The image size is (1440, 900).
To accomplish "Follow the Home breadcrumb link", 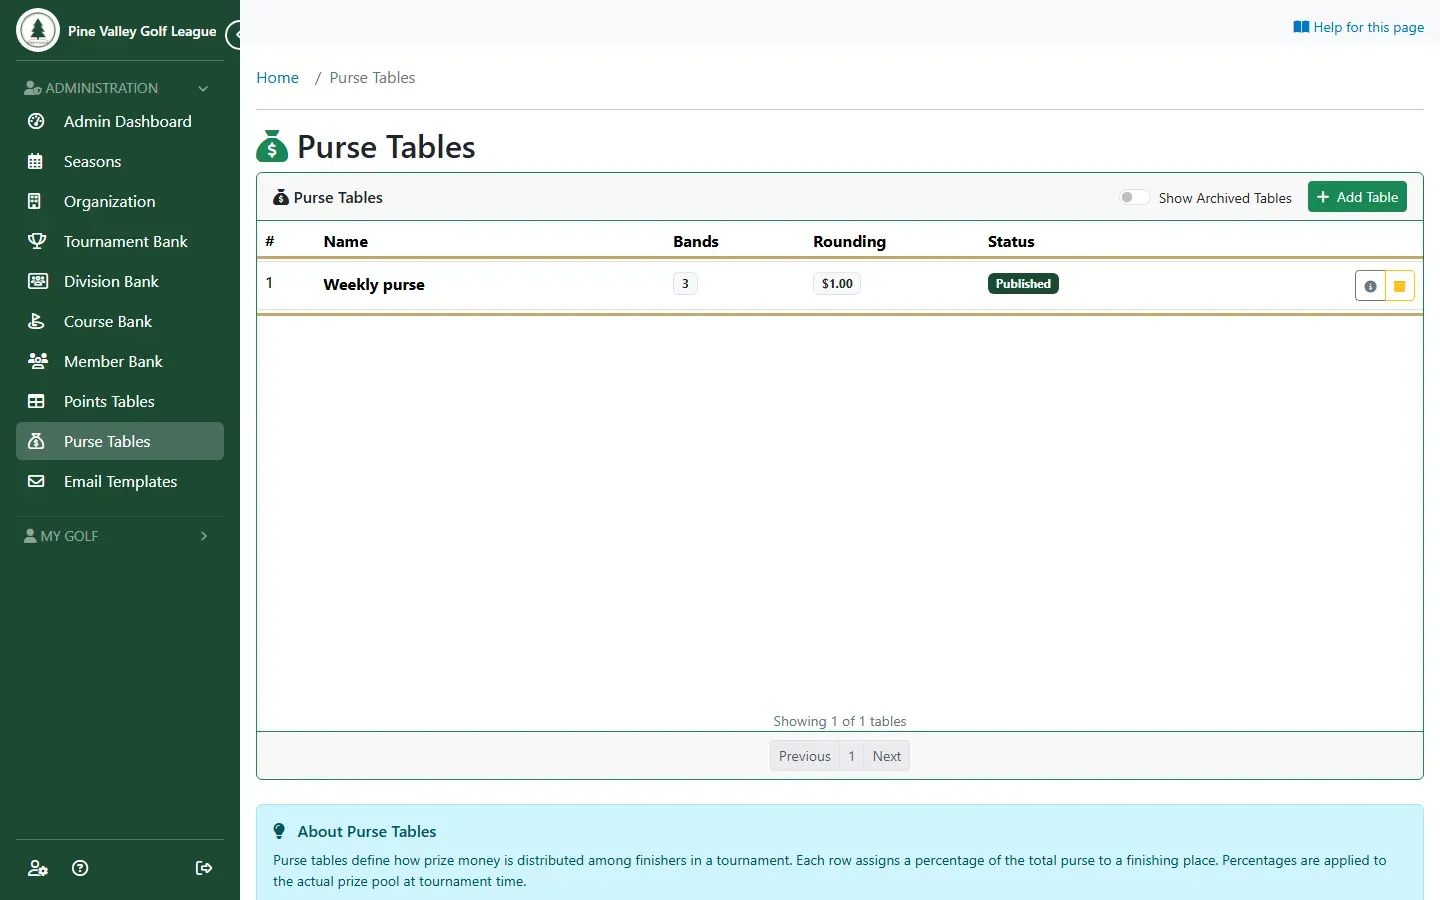I will tap(277, 78).
